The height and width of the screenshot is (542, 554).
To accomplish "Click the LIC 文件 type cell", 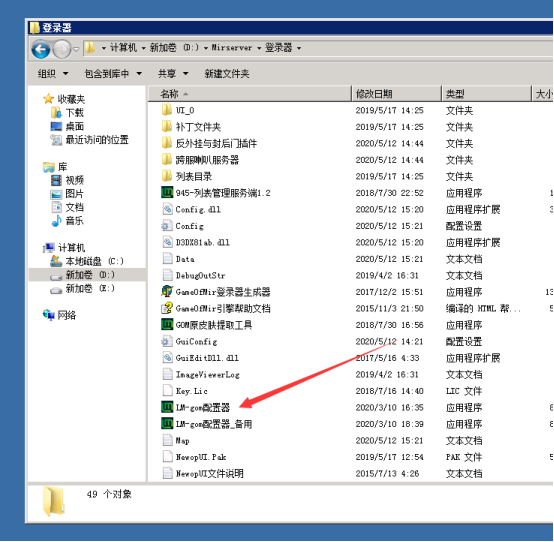I will coord(464,391).
